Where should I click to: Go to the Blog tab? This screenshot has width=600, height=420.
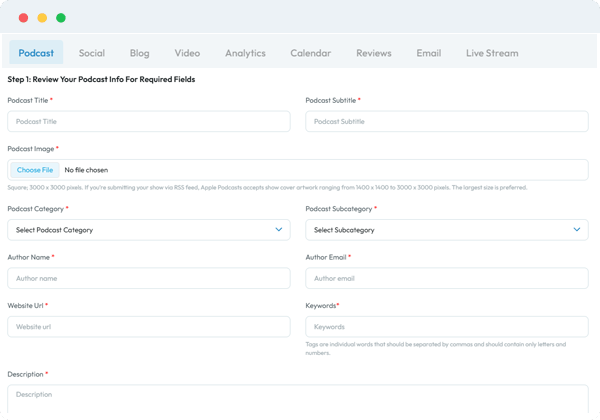tap(139, 53)
